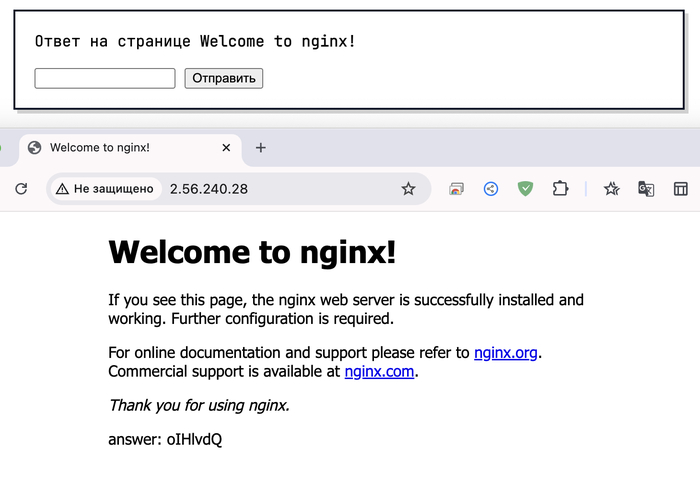Click the 'Не защищено' site security chip
The image size is (700, 484).
click(105, 188)
